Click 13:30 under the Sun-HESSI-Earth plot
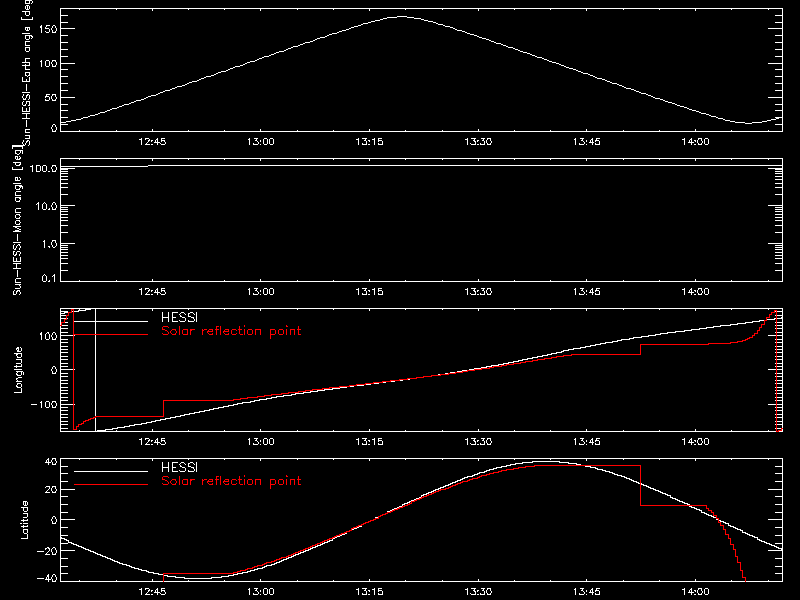Image resolution: width=800 pixels, height=600 pixels. tap(478, 142)
